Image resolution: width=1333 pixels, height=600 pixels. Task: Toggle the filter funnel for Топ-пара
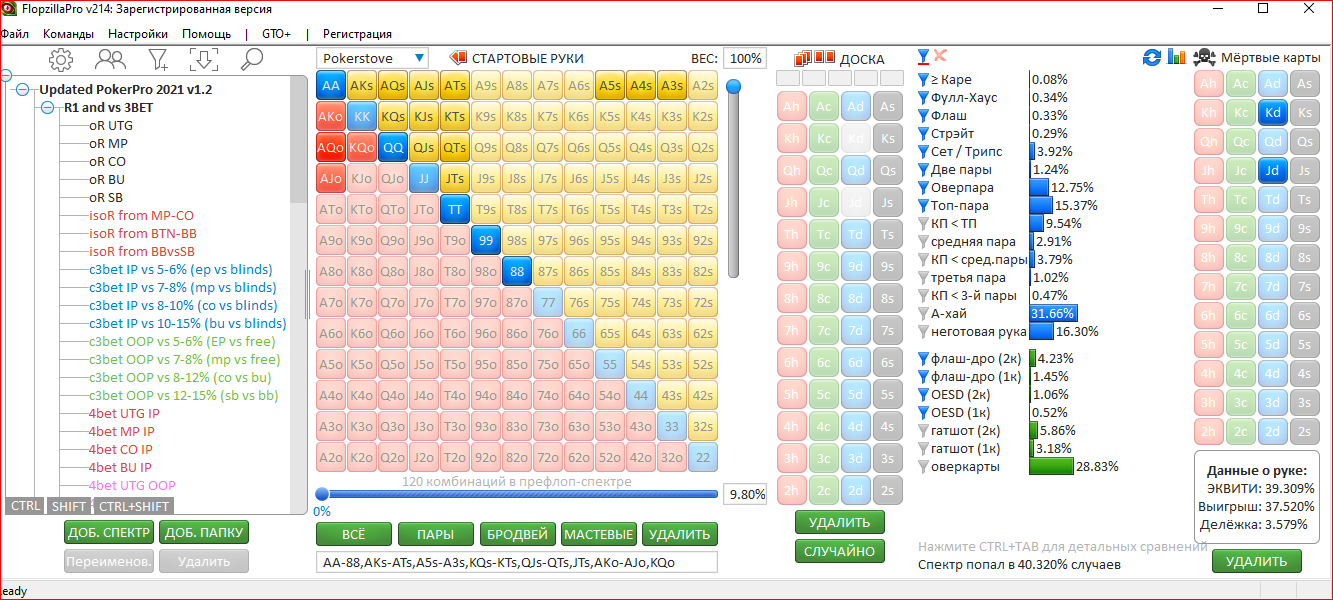[923, 205]
